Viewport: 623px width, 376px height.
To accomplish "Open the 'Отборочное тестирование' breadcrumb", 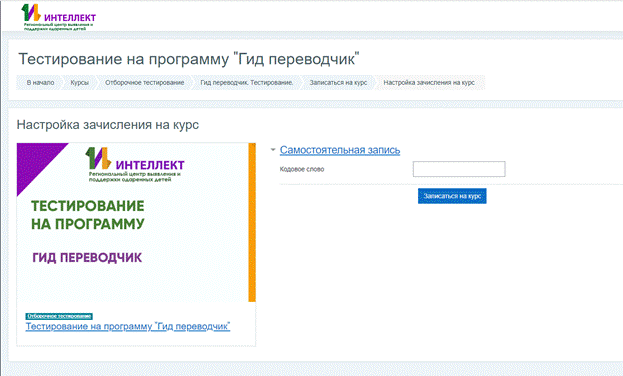I will [x=145, y=83].
